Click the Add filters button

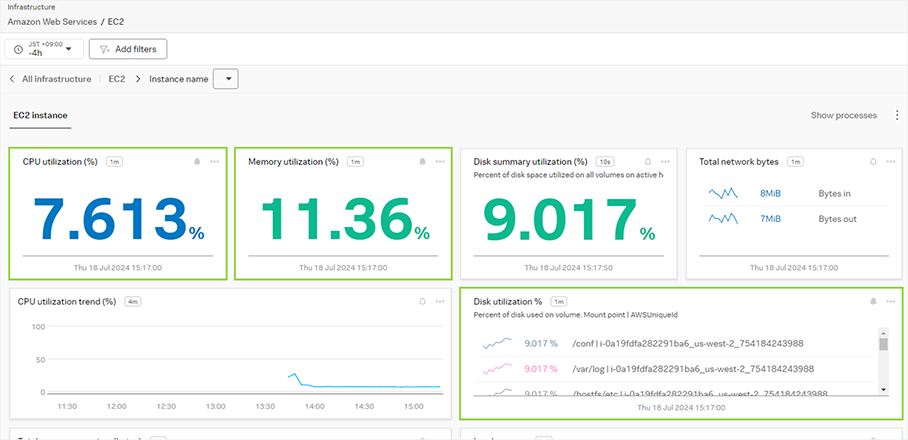(x=128, y=49)
